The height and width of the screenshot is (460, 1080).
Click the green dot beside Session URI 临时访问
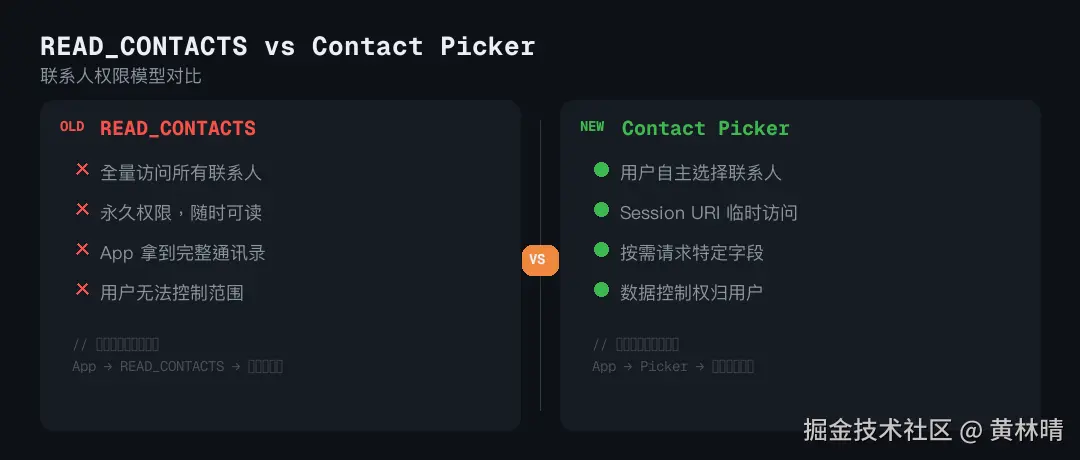click(x=601, y=210)
